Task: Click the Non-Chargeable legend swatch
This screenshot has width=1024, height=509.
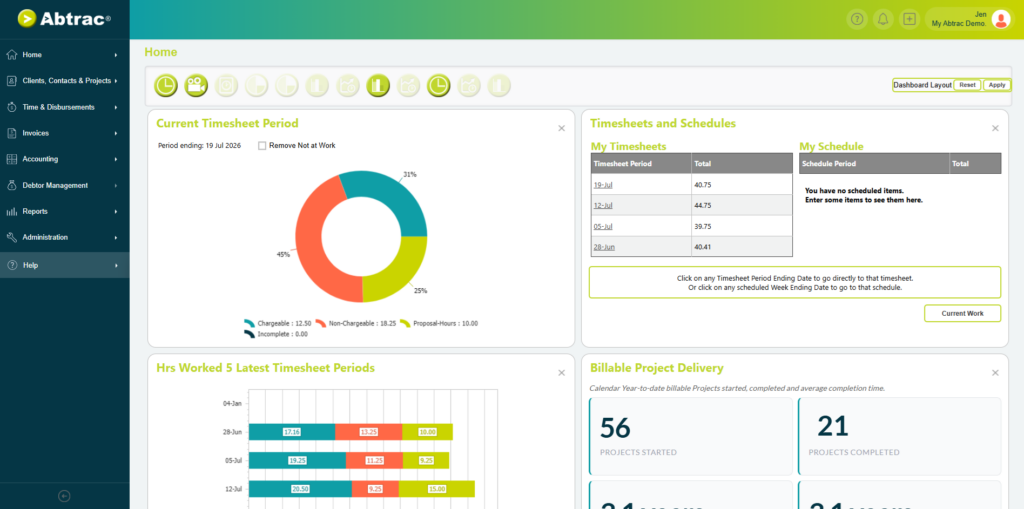Action: point(321,323)
